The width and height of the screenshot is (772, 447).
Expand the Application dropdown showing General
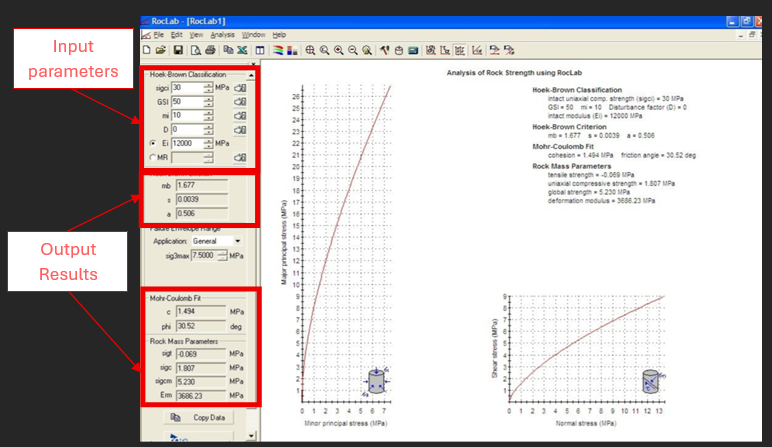238,241
